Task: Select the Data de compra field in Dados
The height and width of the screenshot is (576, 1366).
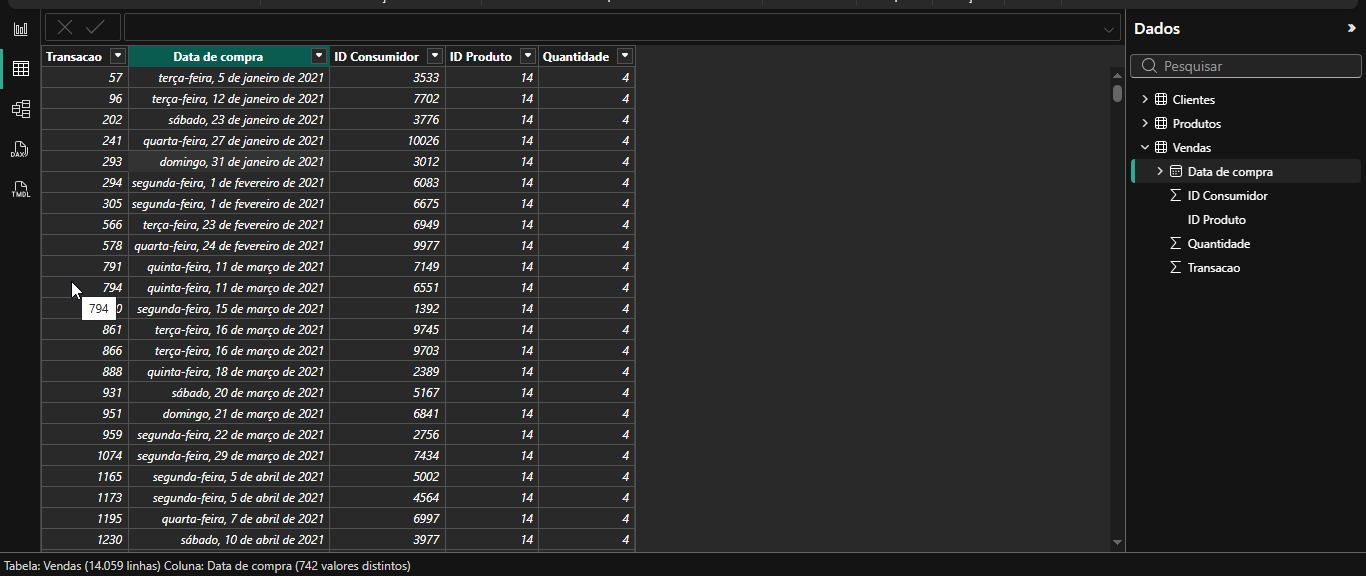Action: click(1230, 172)
